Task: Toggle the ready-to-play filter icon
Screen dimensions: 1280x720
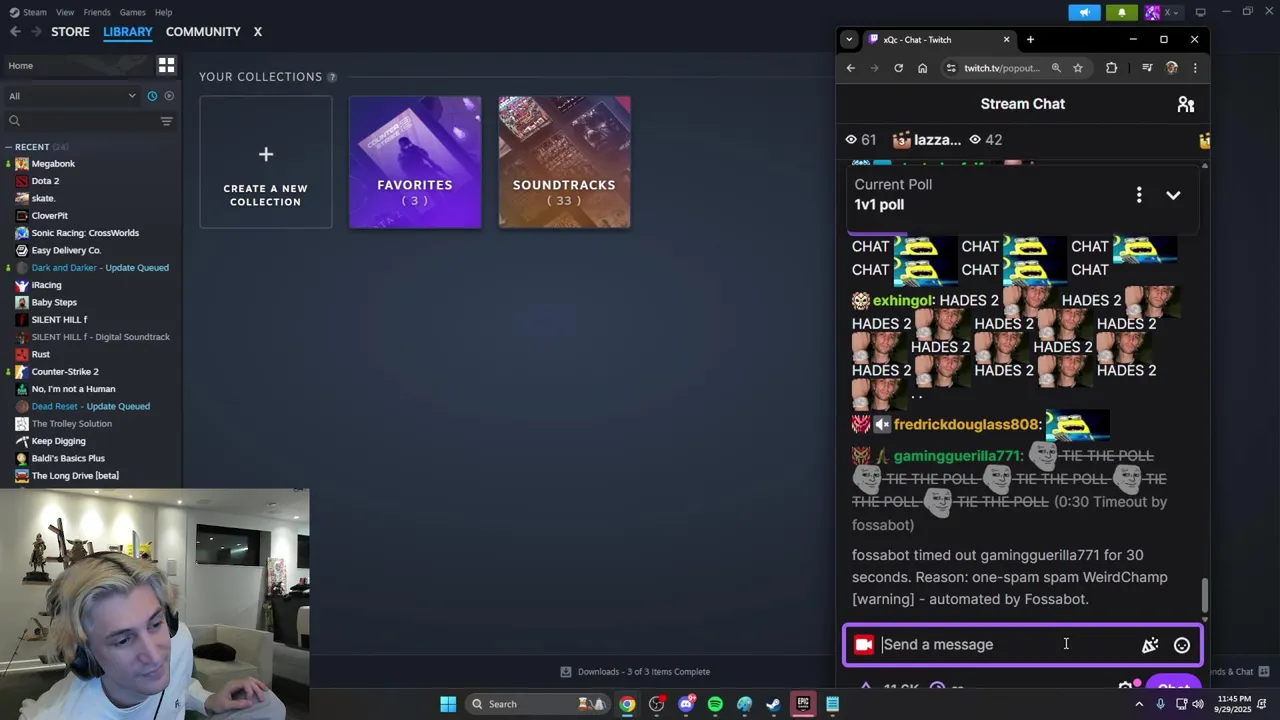Action: point(169,96)
